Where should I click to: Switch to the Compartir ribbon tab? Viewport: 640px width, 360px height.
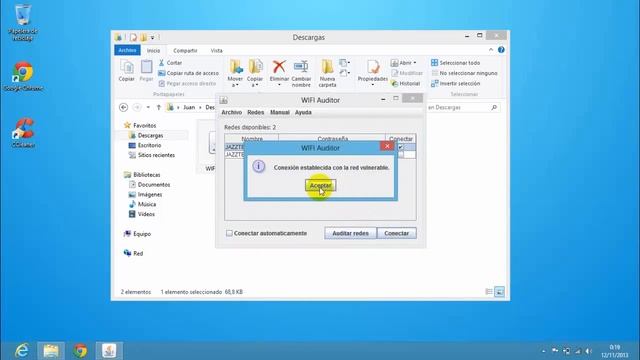pos(185,51)
